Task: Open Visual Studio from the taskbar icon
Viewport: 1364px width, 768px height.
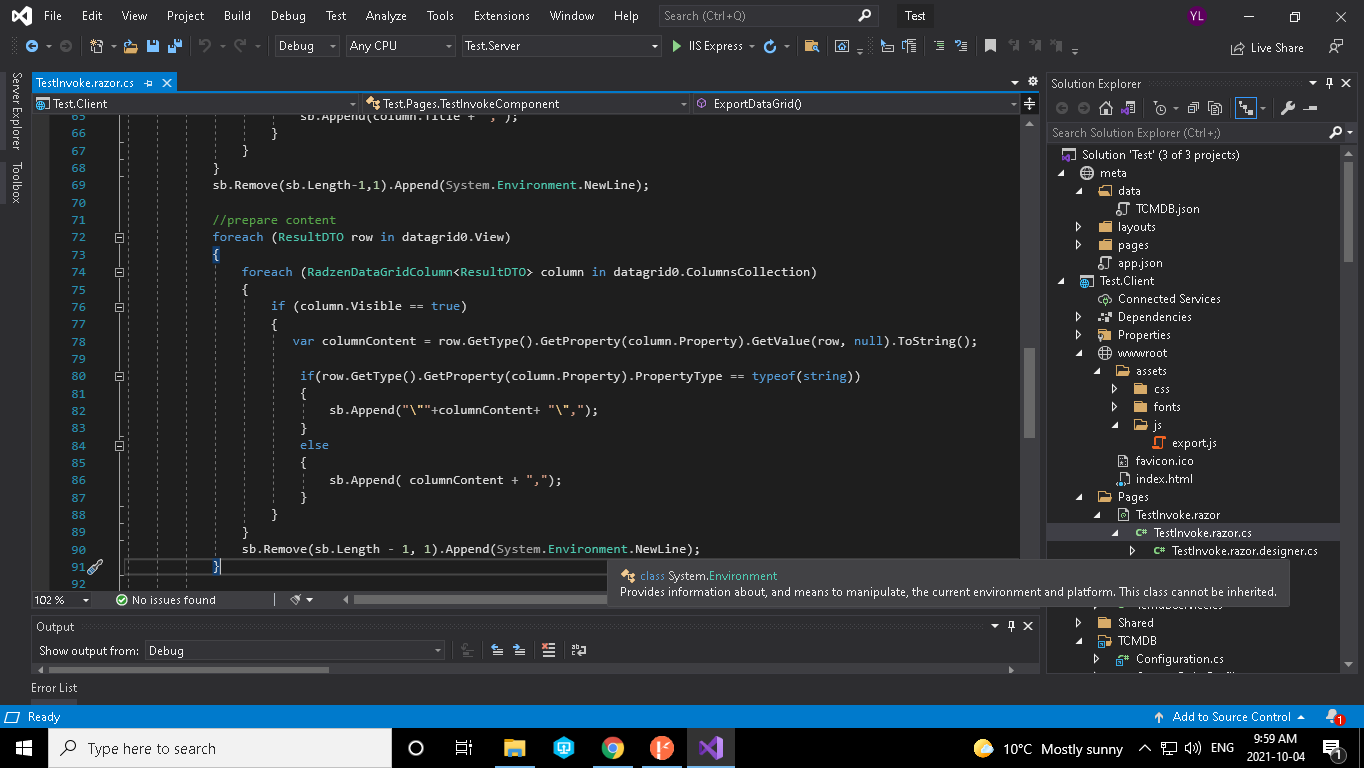Action: click(710, 747)
